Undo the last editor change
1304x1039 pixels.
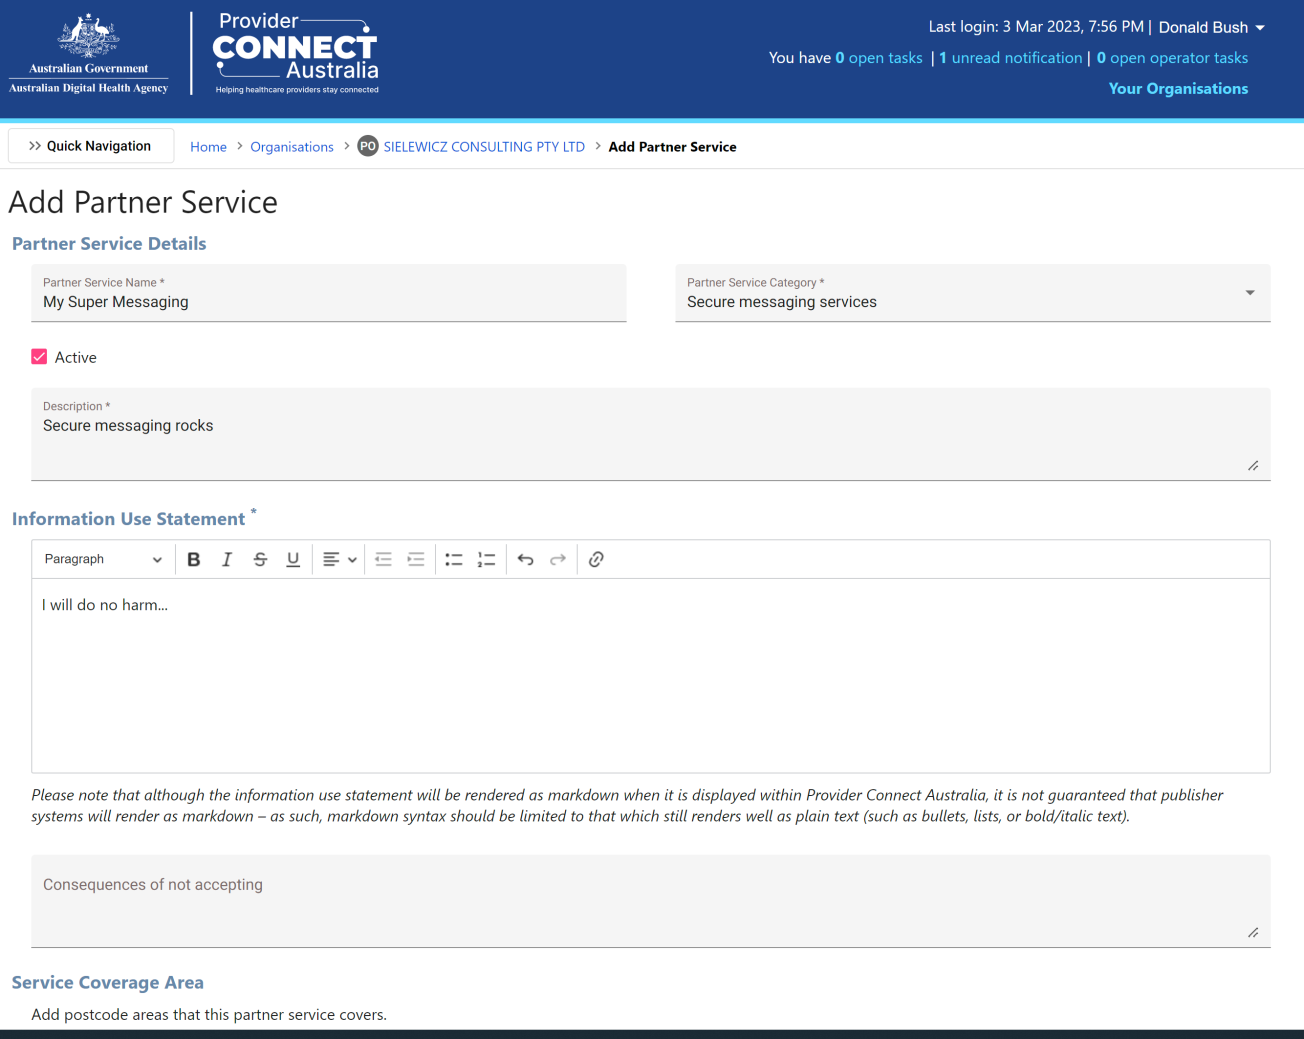pyautogui.click(x=526, y=559)
